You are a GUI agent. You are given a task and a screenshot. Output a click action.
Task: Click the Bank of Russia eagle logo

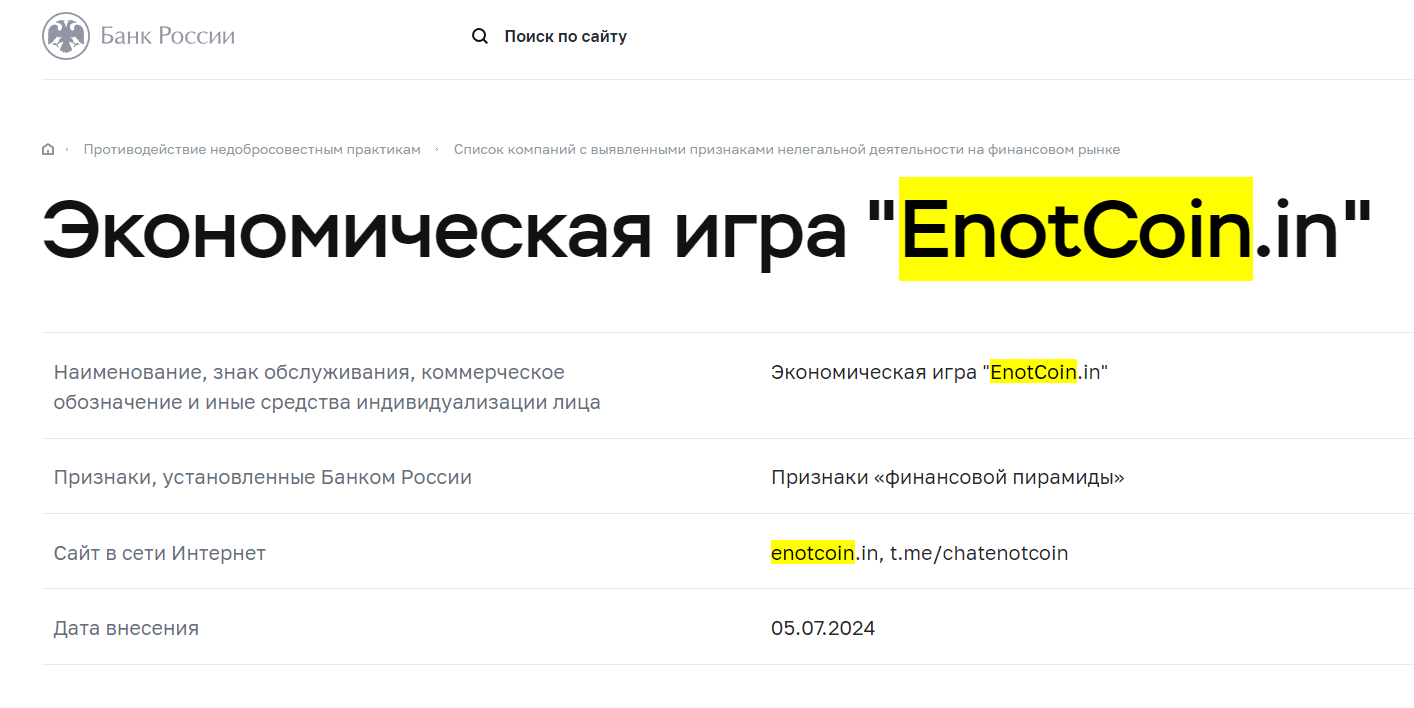click(65, 37)
